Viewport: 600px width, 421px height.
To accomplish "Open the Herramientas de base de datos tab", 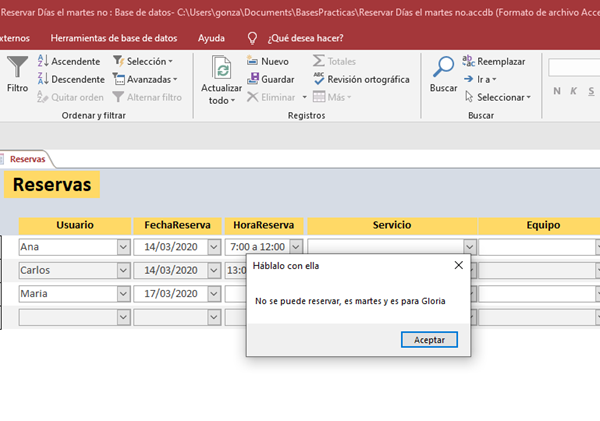I will click(114, 38).
